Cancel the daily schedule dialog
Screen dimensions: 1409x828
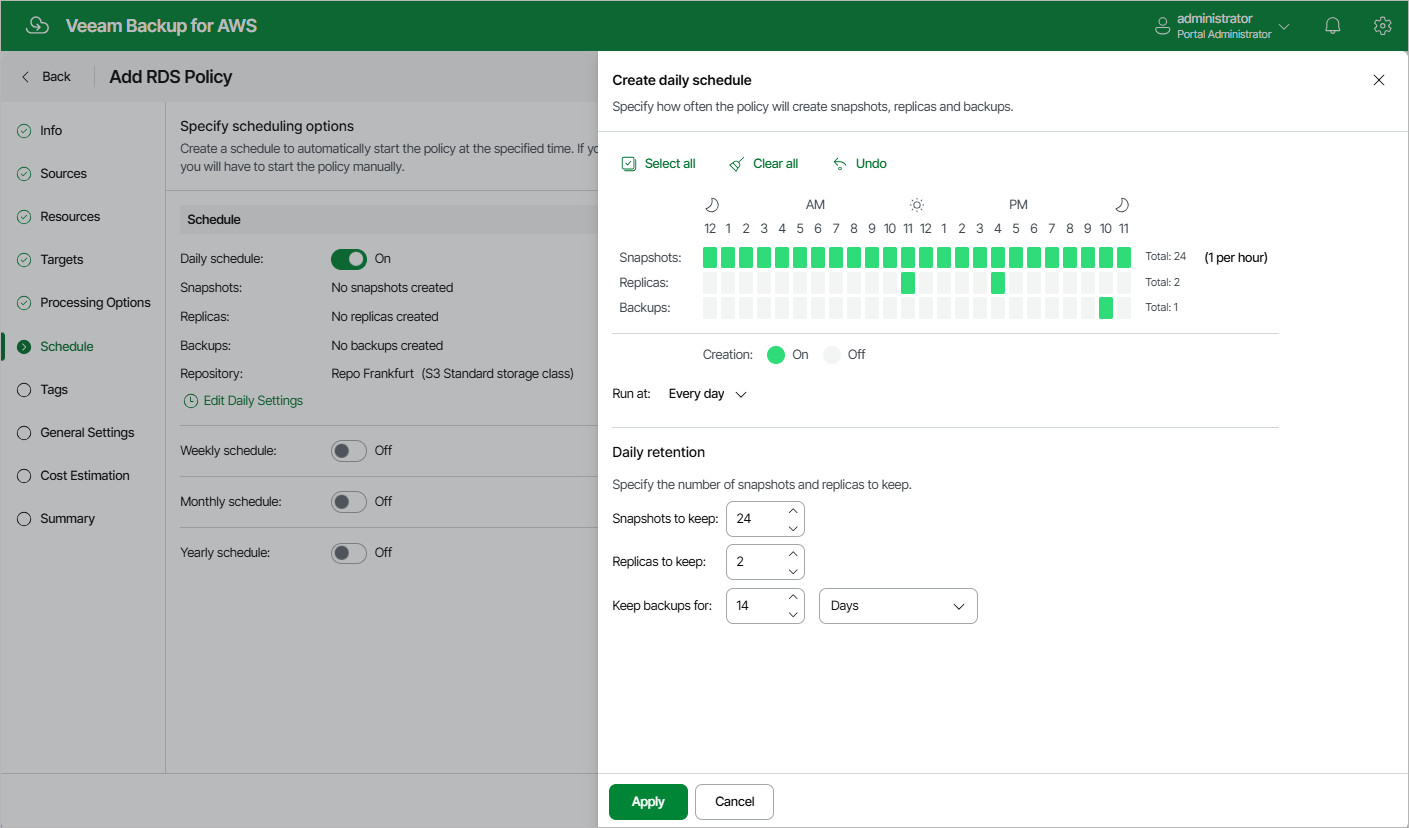pos(735,802)
